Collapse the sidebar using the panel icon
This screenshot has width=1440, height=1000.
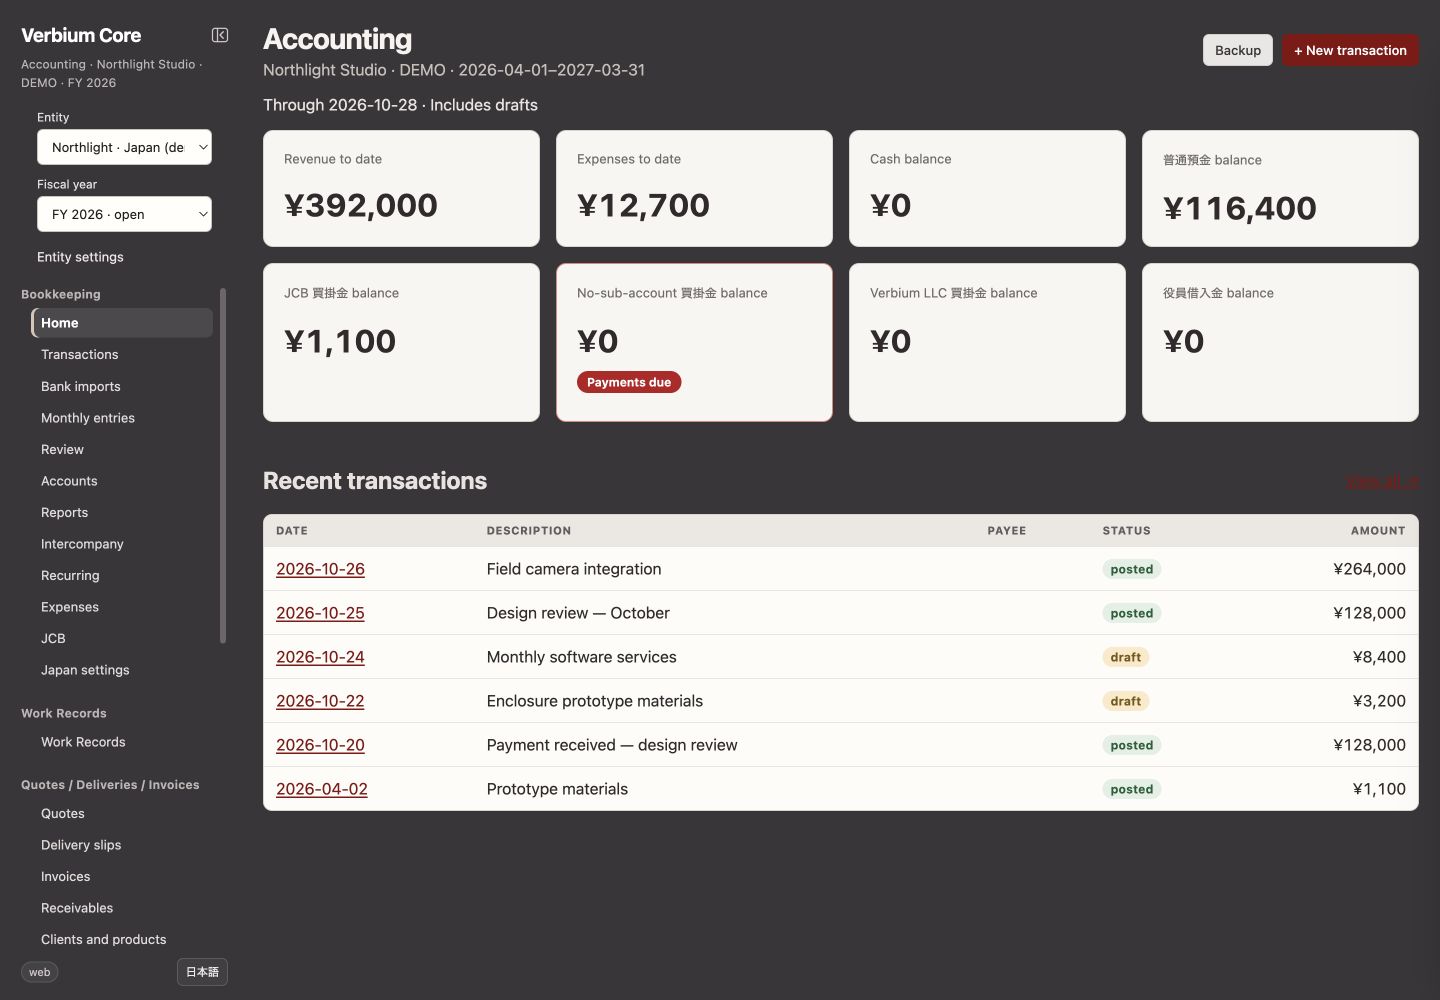coord(220,35)
